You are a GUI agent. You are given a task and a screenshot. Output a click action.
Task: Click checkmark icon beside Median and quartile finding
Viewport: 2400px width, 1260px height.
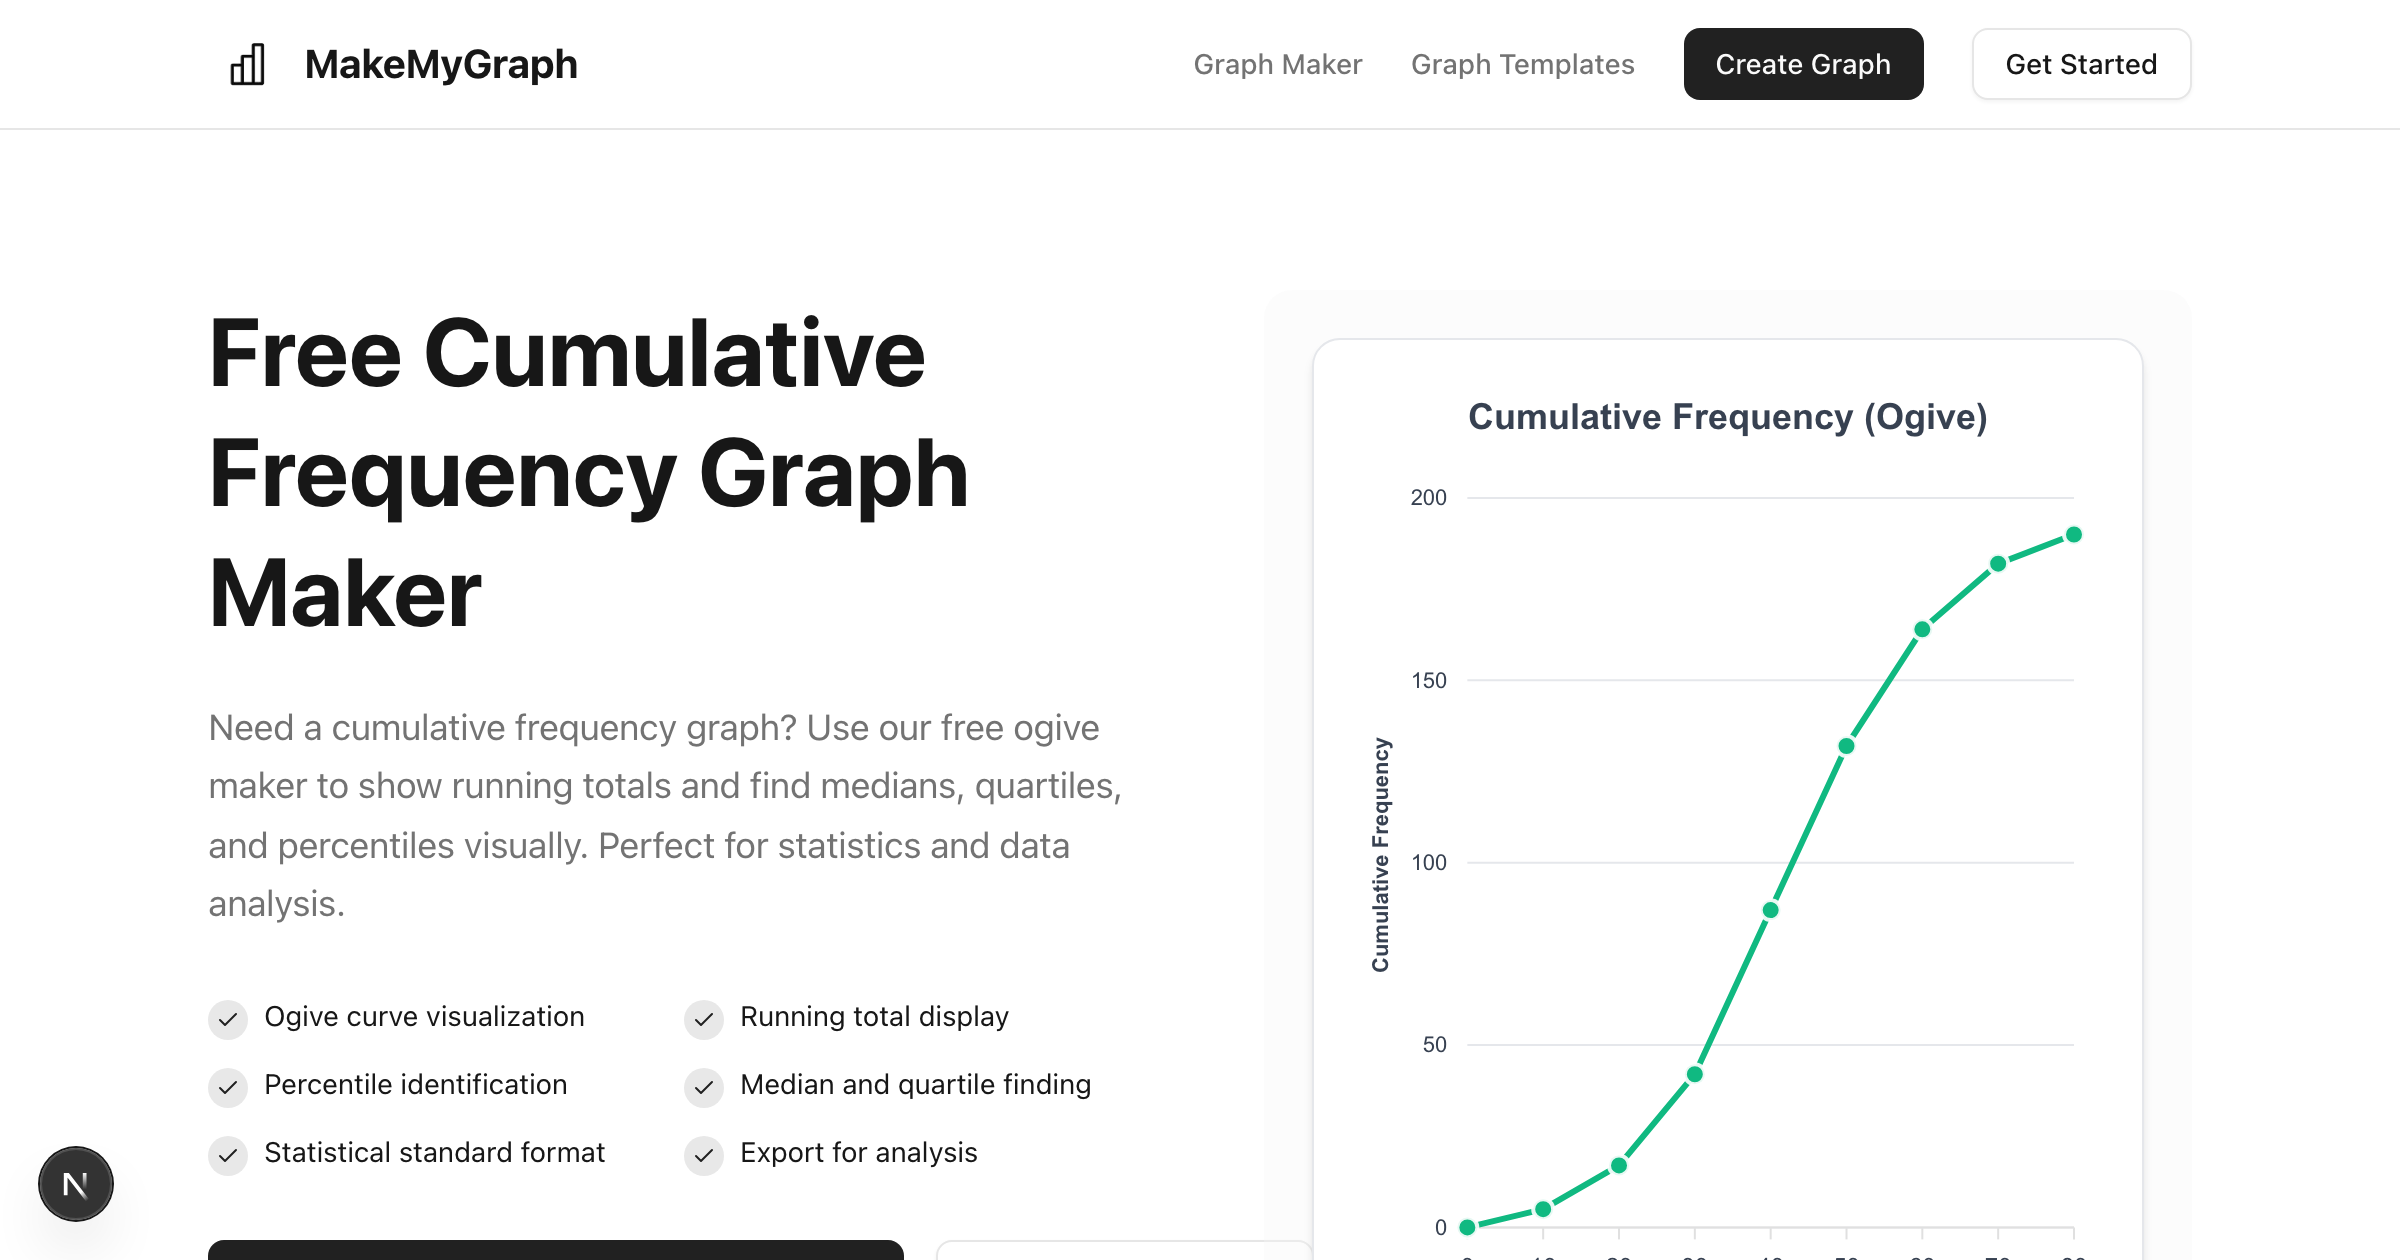[704, 1087]
